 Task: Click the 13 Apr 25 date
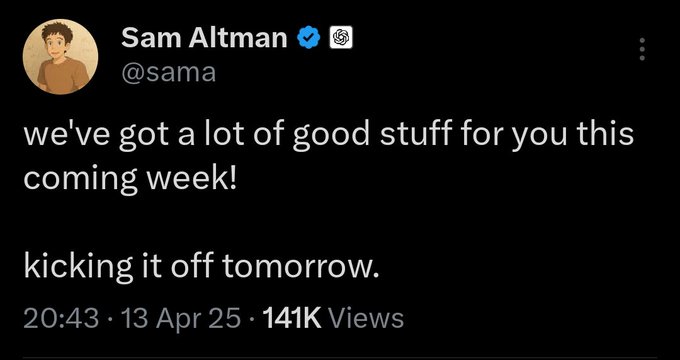pyautogui.click(x=181, y=319)
